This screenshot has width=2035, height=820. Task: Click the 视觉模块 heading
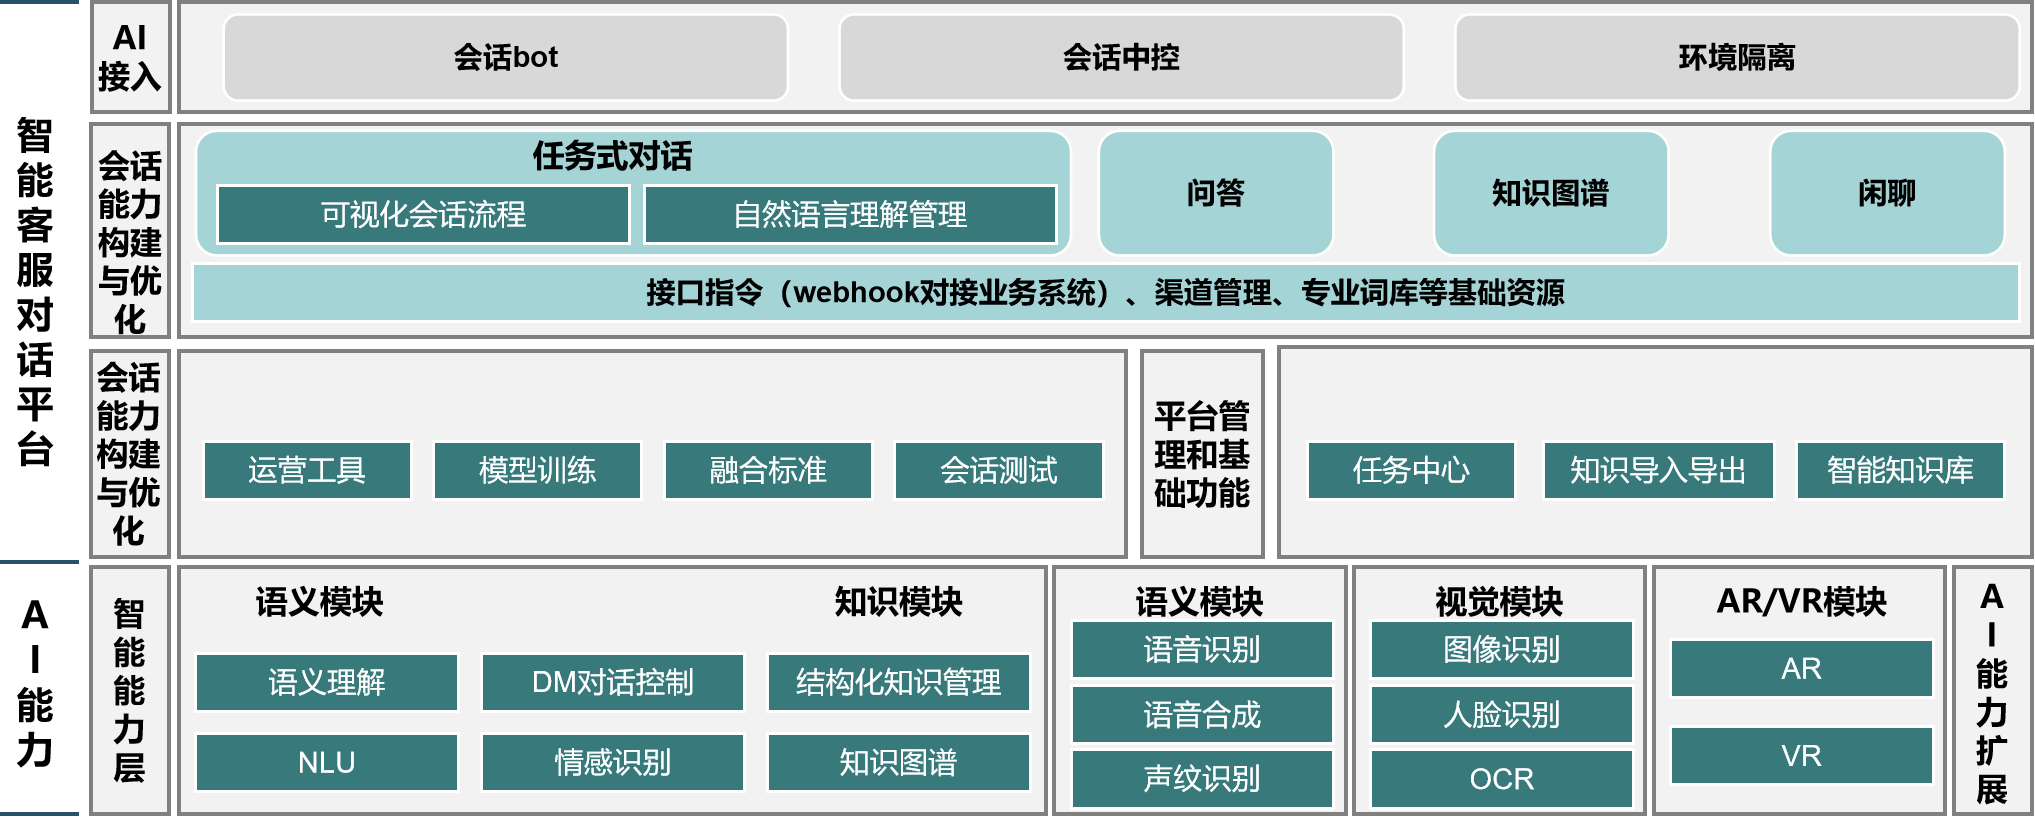tap(1499, 602)
